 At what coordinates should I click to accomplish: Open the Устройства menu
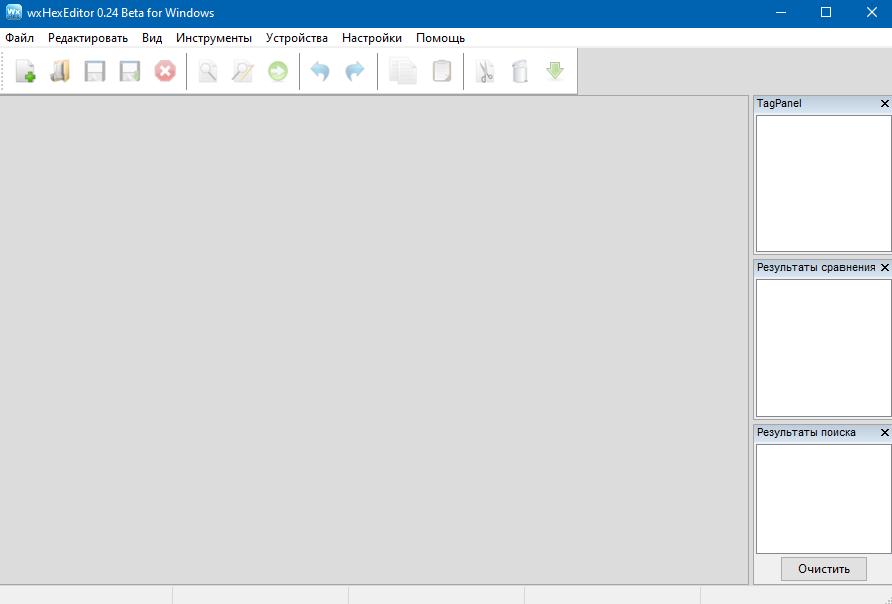(x=297, y=38)
